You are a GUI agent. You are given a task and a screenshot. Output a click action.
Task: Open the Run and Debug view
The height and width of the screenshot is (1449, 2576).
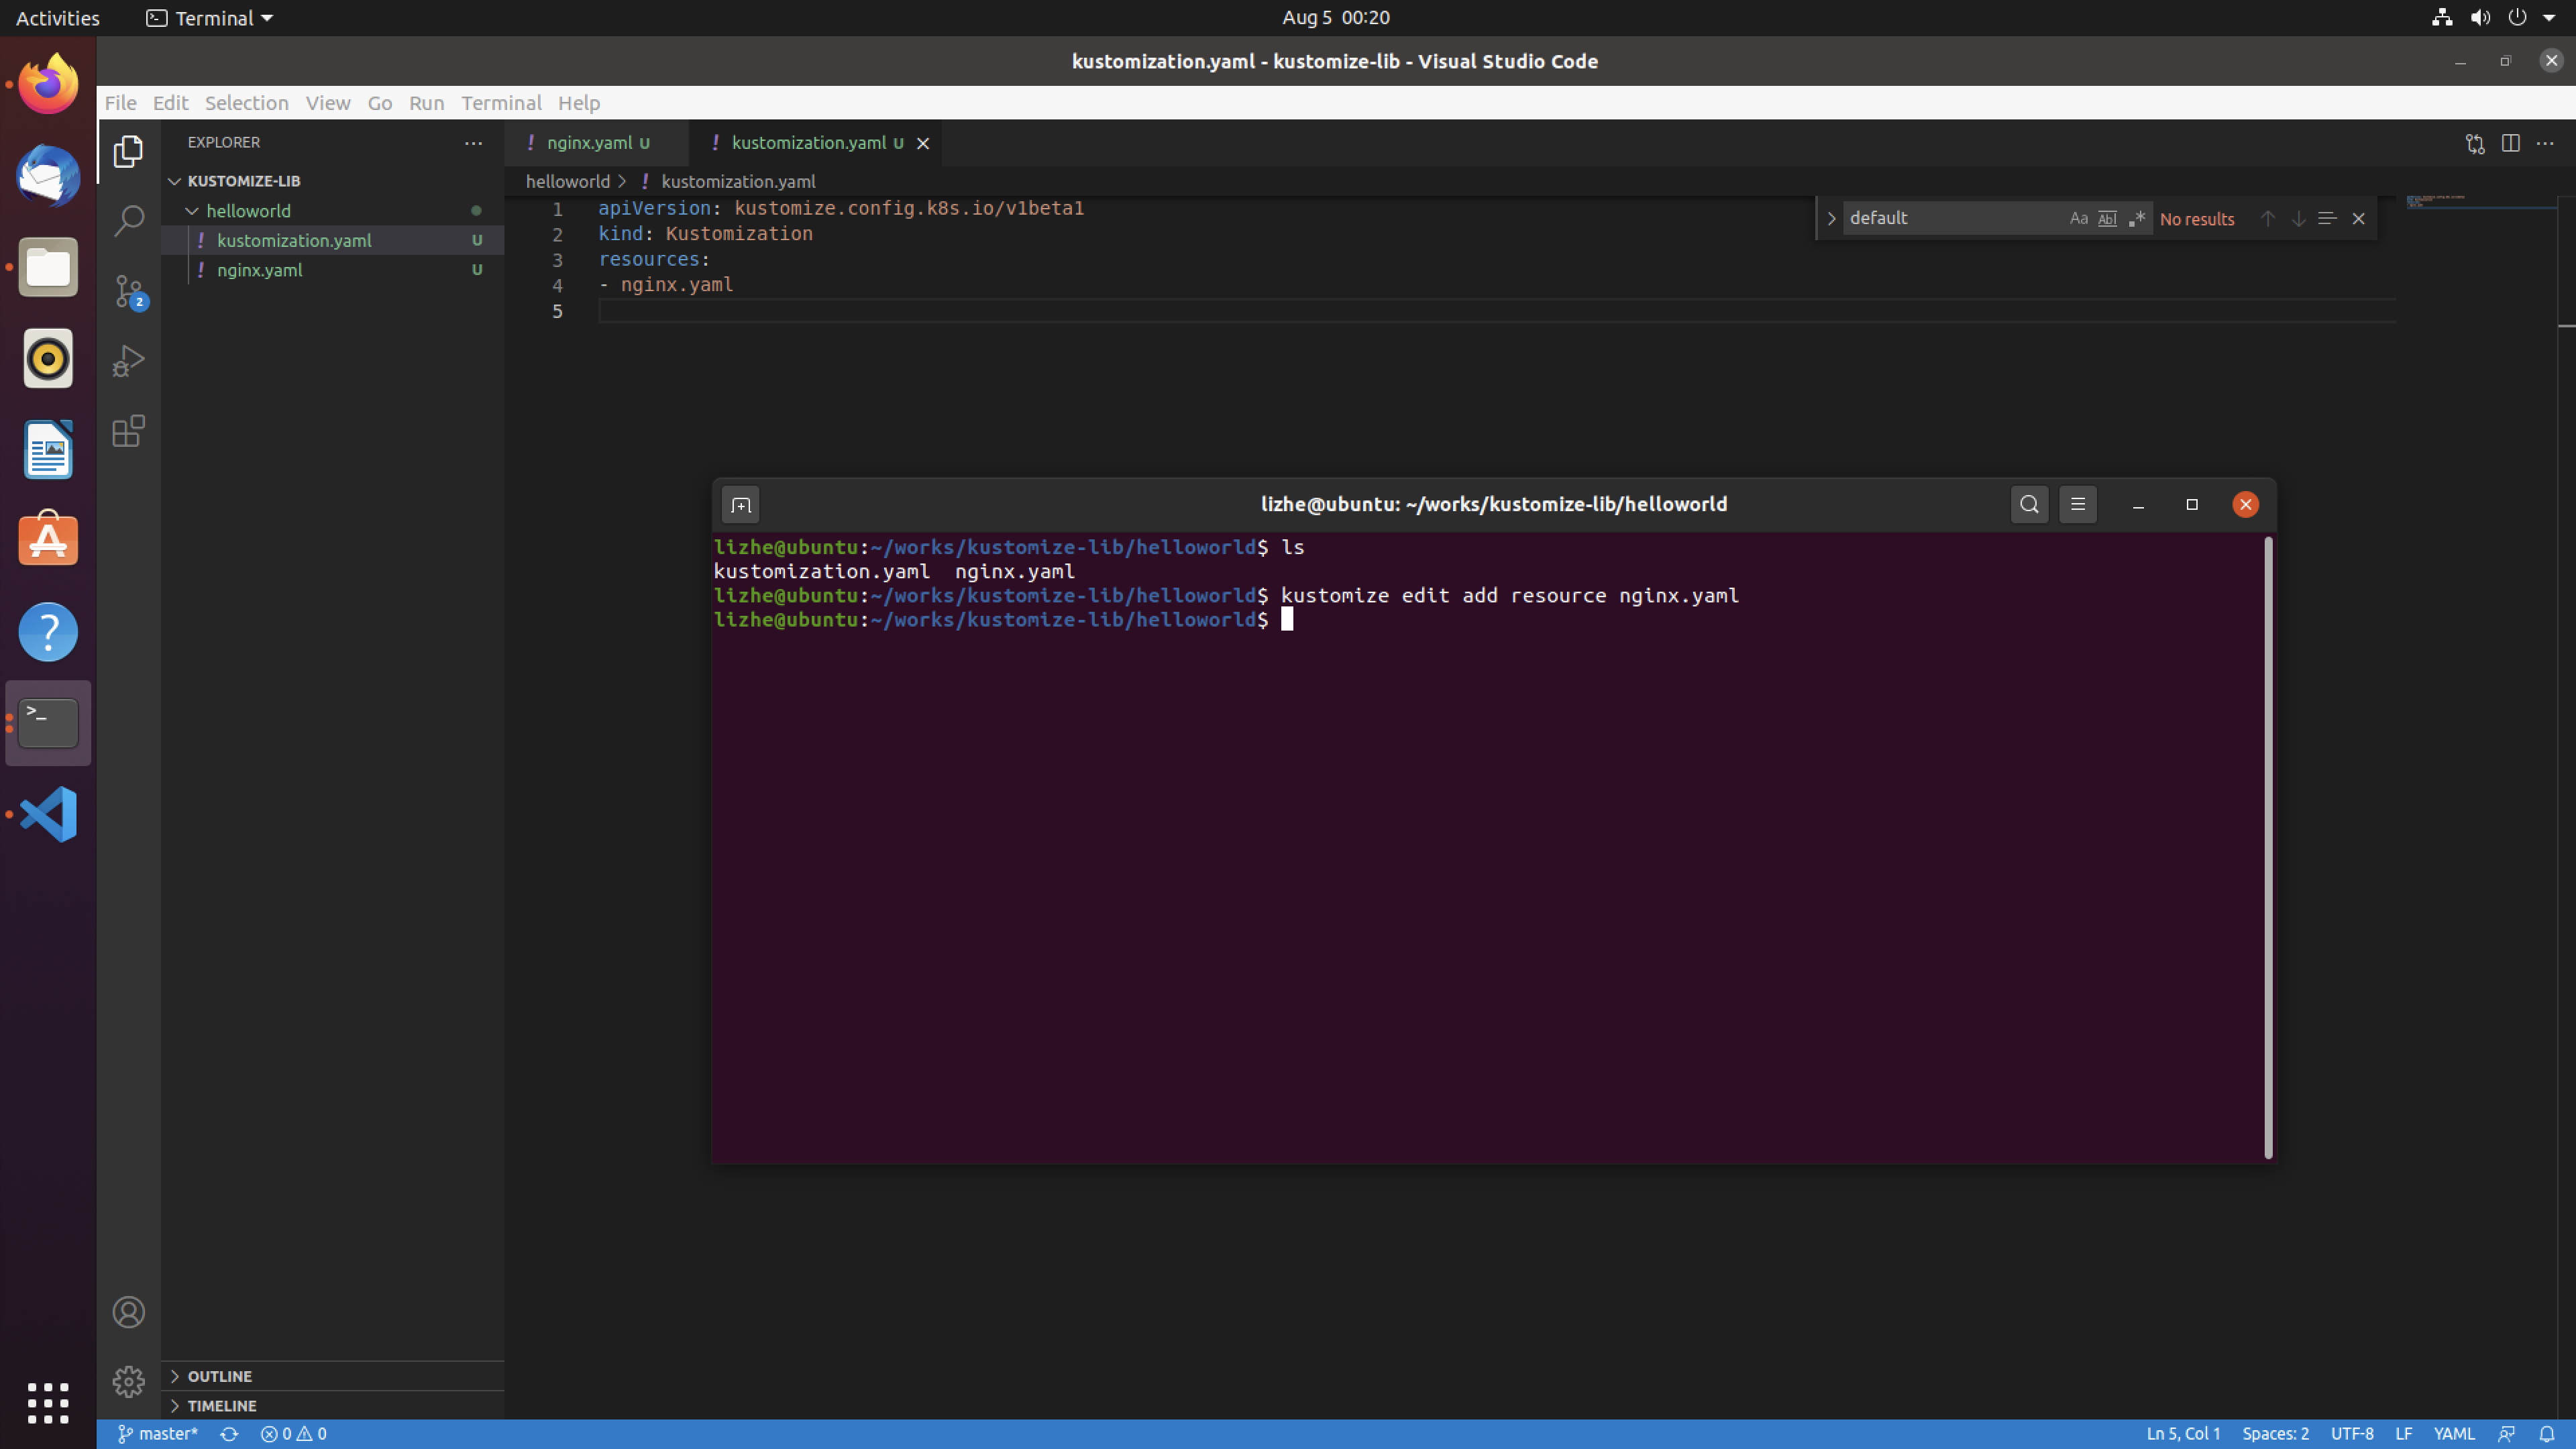pos(128,361)
